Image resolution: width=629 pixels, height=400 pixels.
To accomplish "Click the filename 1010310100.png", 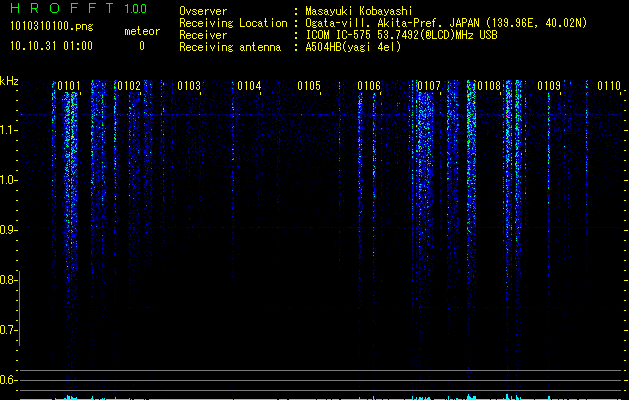I will pyautogui.click(x=51, y=26).
